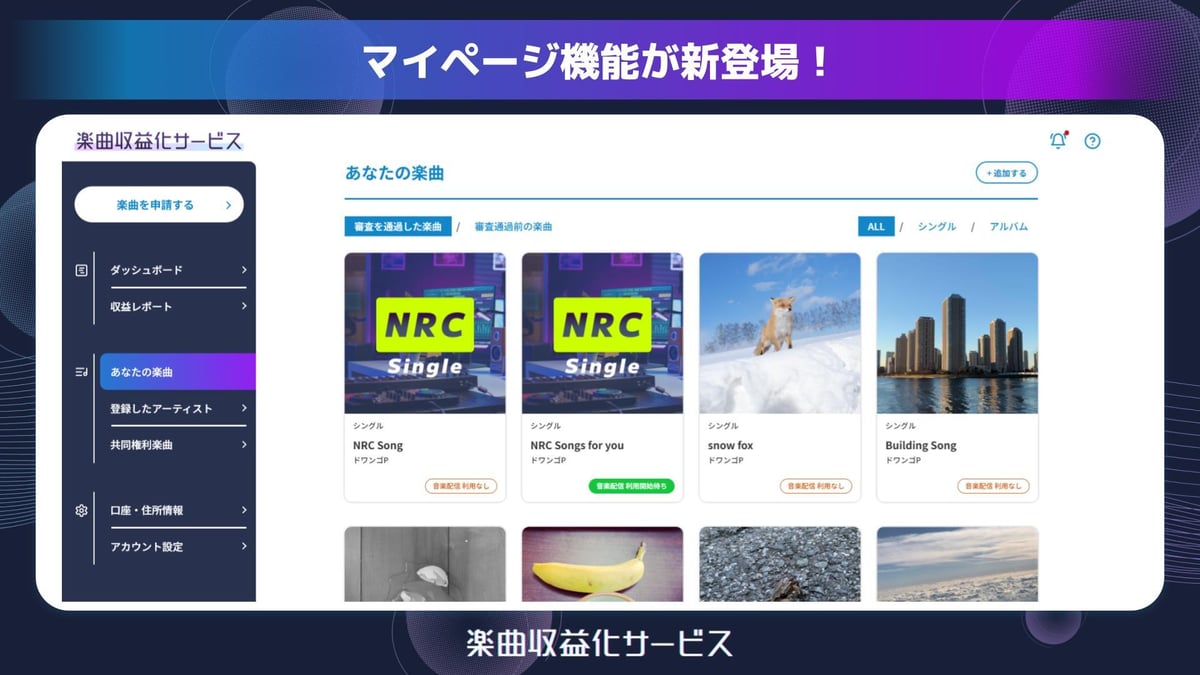Expand the ダッシュボード chevron

pos(243,270)
